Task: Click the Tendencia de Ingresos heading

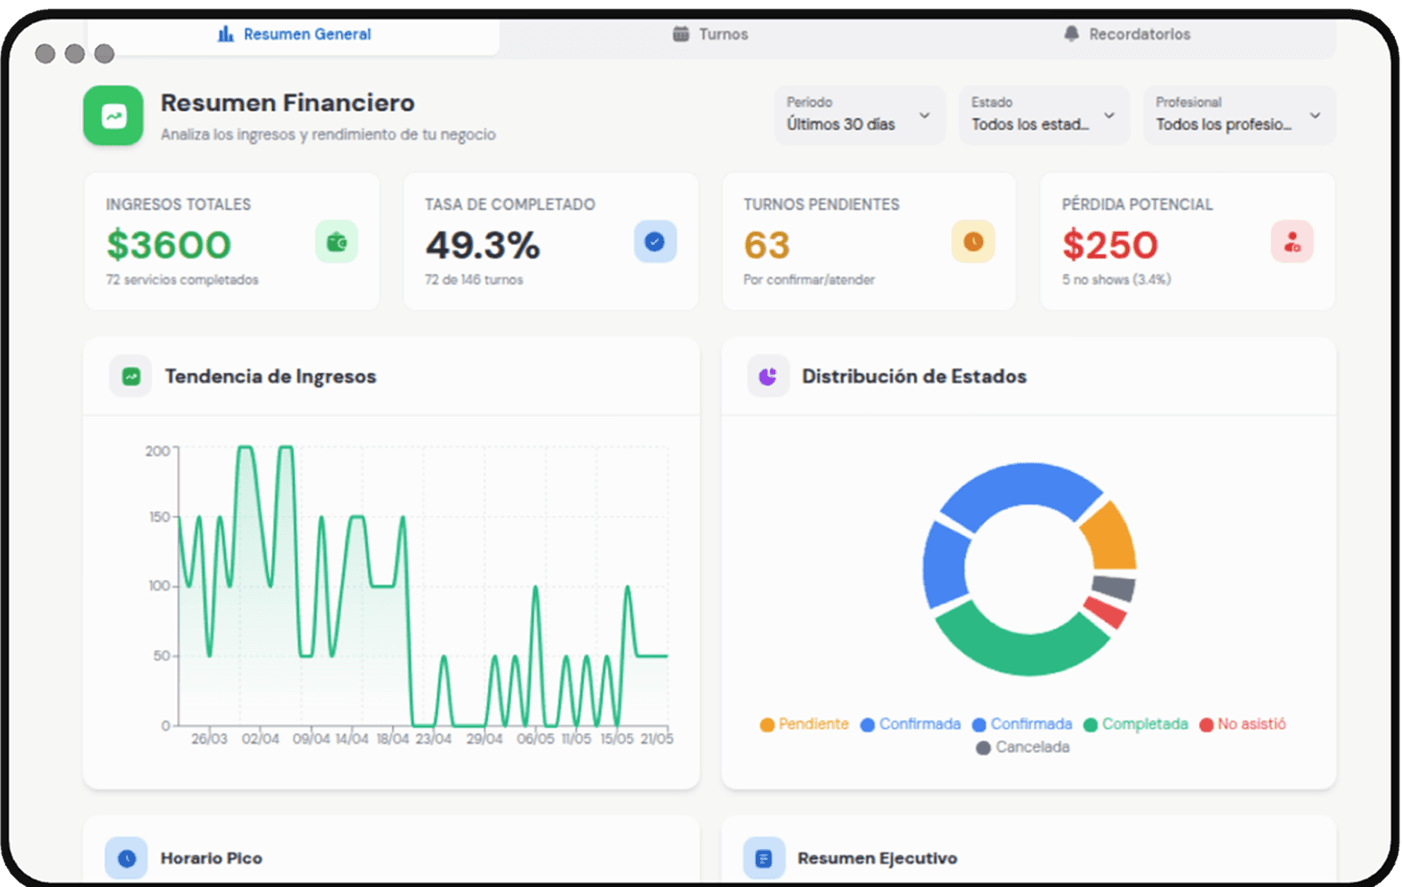Action: (271, 377)
